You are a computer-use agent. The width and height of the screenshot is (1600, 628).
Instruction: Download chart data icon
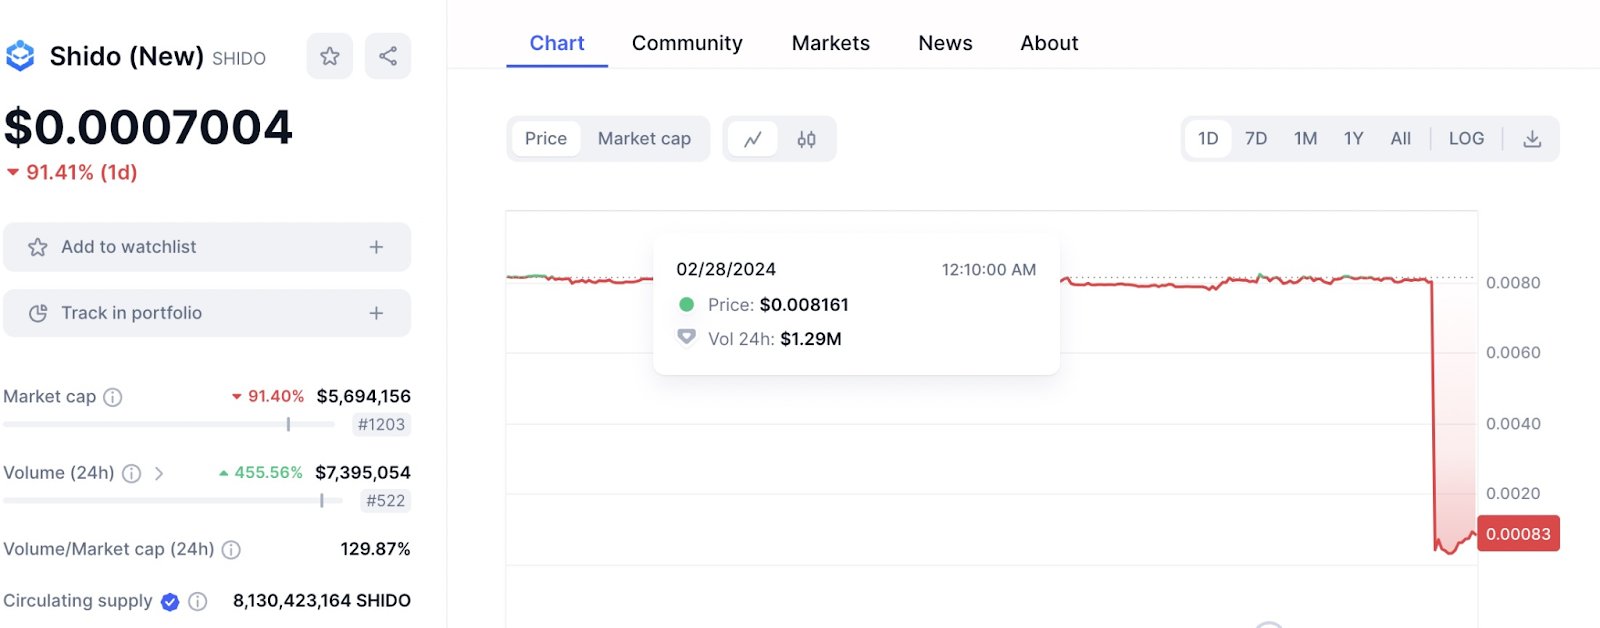point(1532,139)
